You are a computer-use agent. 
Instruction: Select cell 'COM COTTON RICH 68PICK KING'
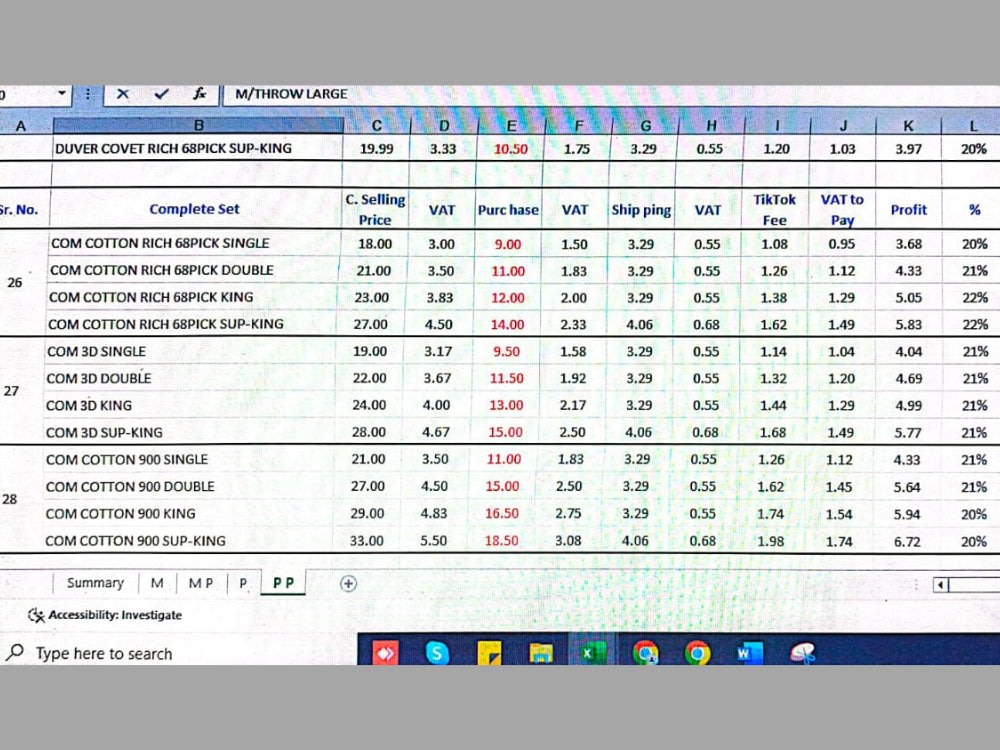coord(193,297)
